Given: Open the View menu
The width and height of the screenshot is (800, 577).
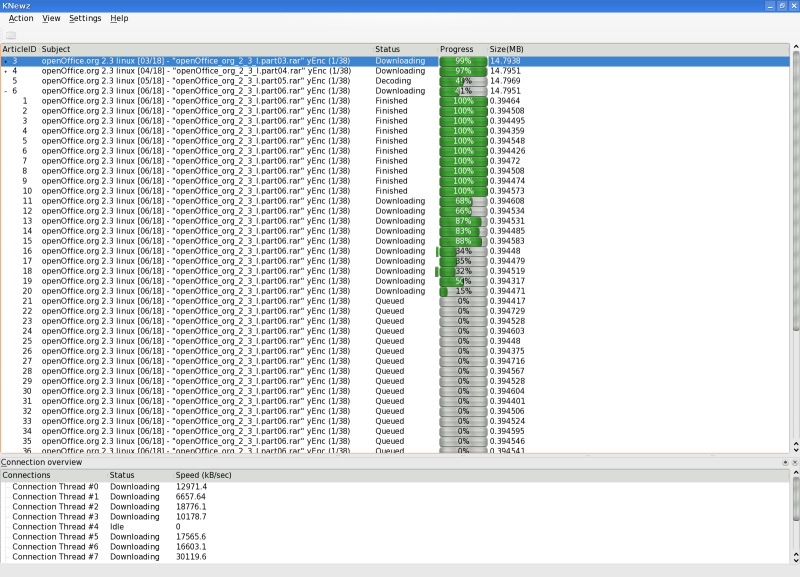Looking at the screenshot, I should [51, 18].
